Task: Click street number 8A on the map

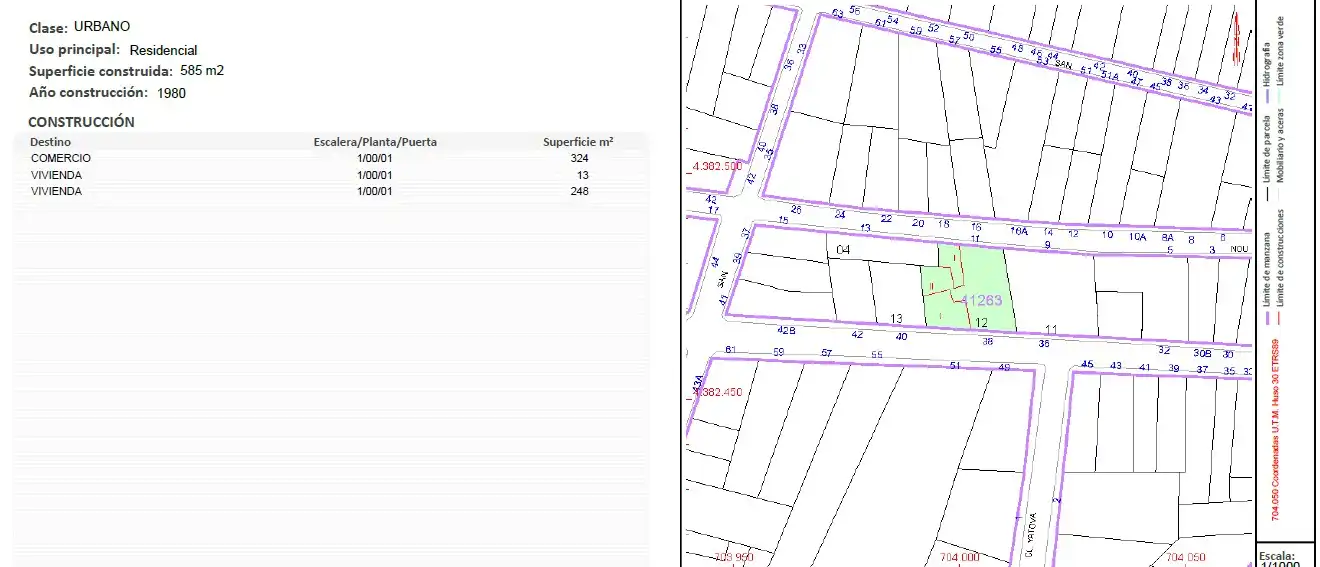Action: click(x=1167, y=238)
